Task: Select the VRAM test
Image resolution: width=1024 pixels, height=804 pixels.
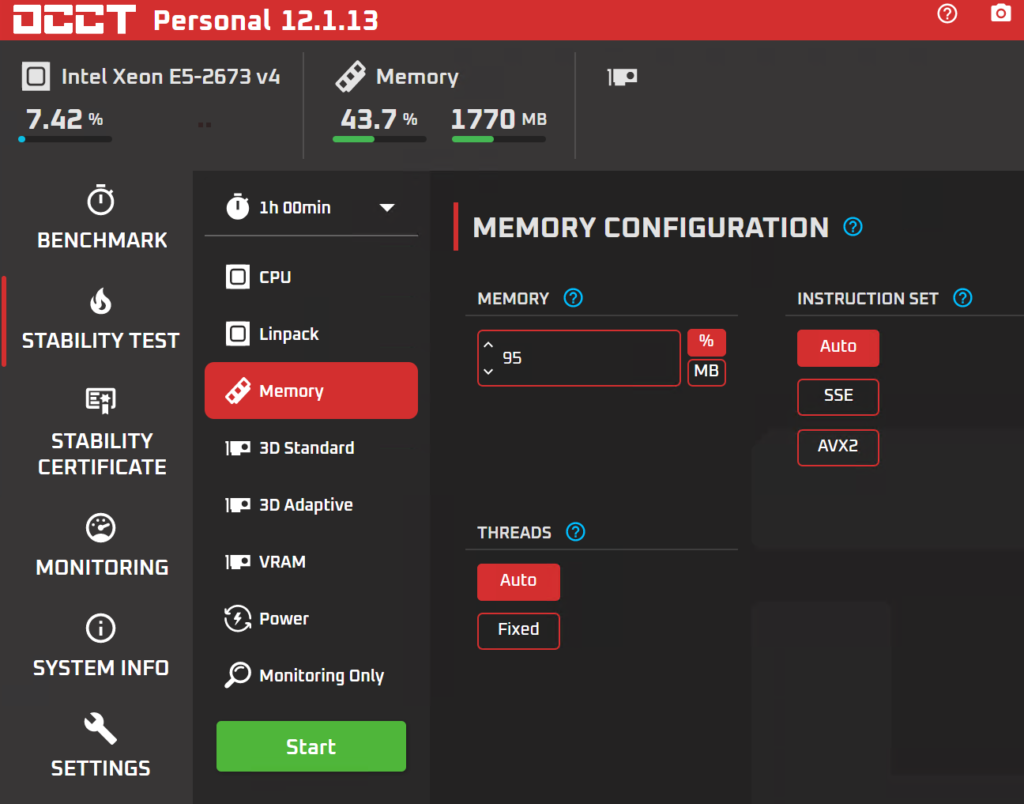Action: click(311, 561)
